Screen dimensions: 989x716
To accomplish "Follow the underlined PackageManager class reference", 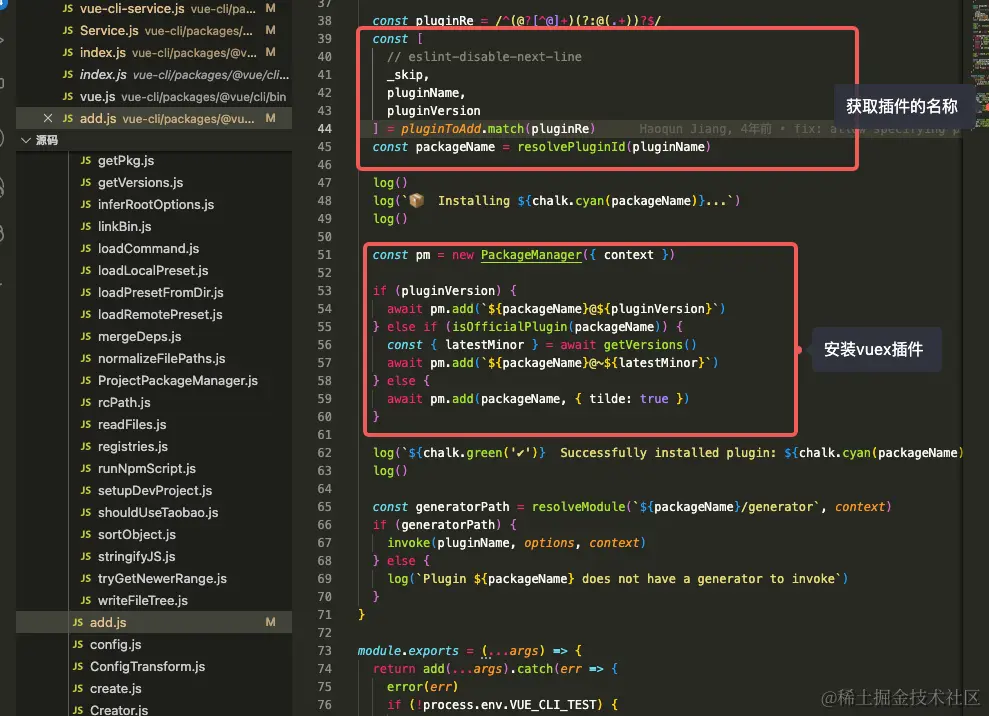I will pyautogui.click(x=531, y=255).
